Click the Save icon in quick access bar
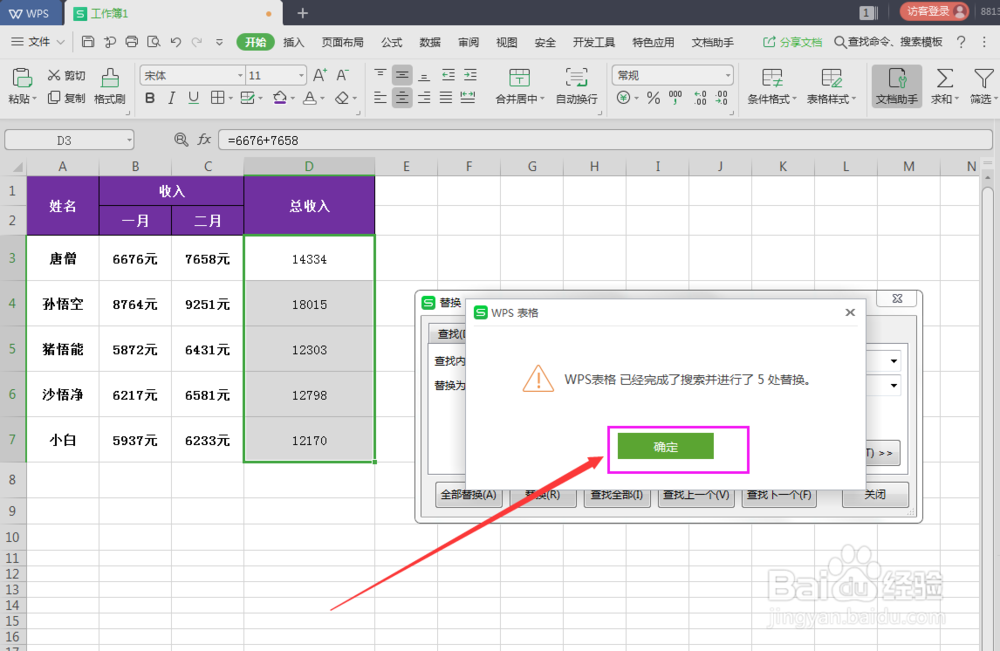 [x=88, y=42]
